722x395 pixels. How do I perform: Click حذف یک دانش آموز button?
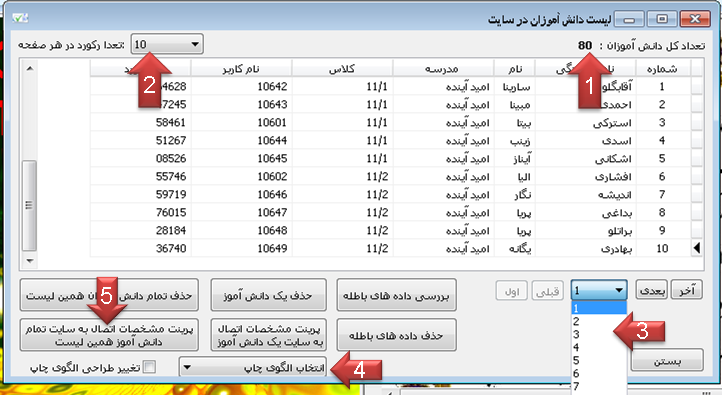click(268, 295)
